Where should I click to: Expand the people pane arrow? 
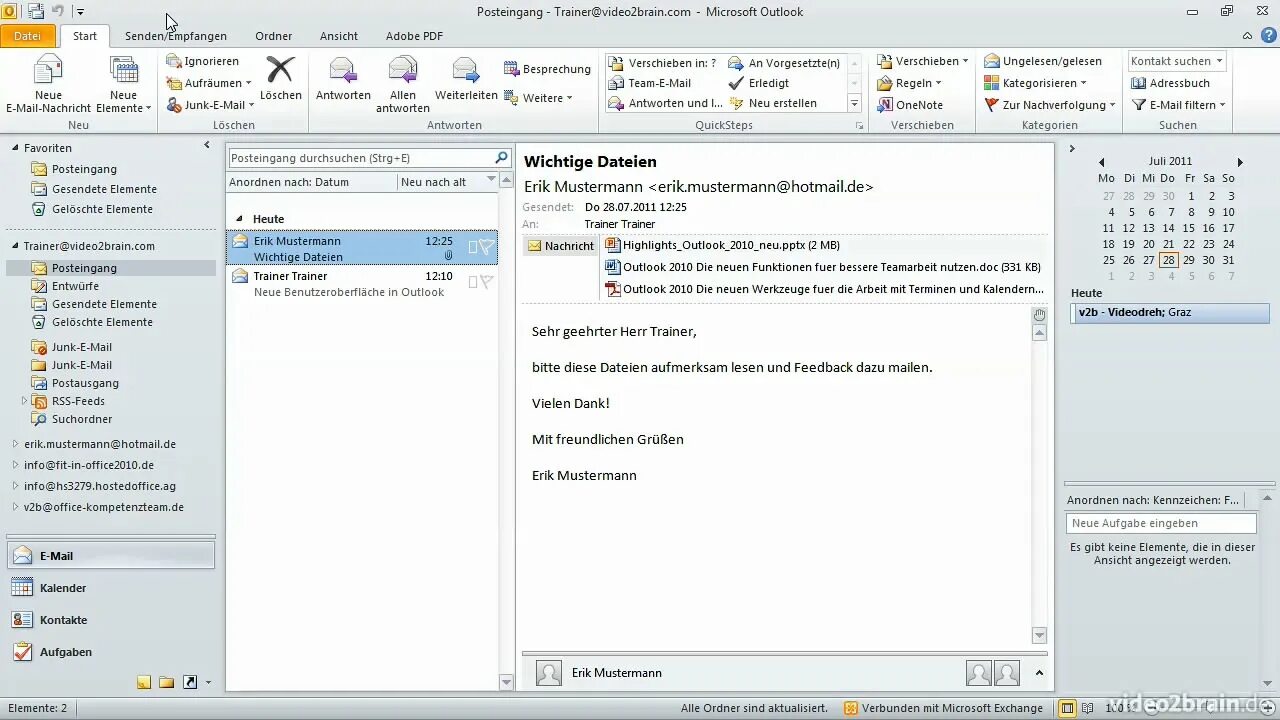click(x=1039, y=673)
